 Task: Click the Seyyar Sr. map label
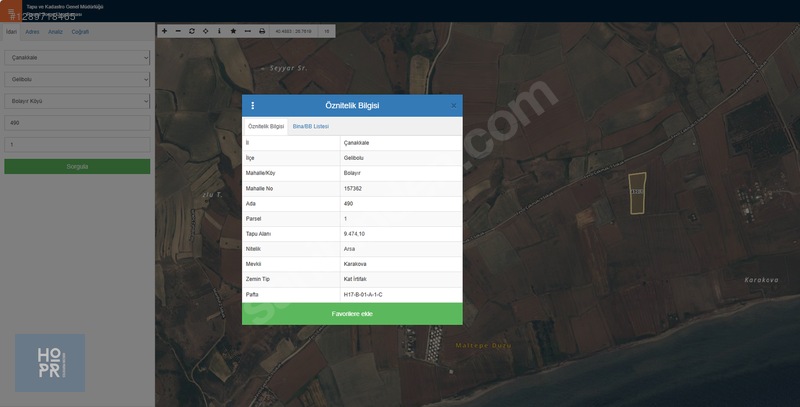coord(288,68)
